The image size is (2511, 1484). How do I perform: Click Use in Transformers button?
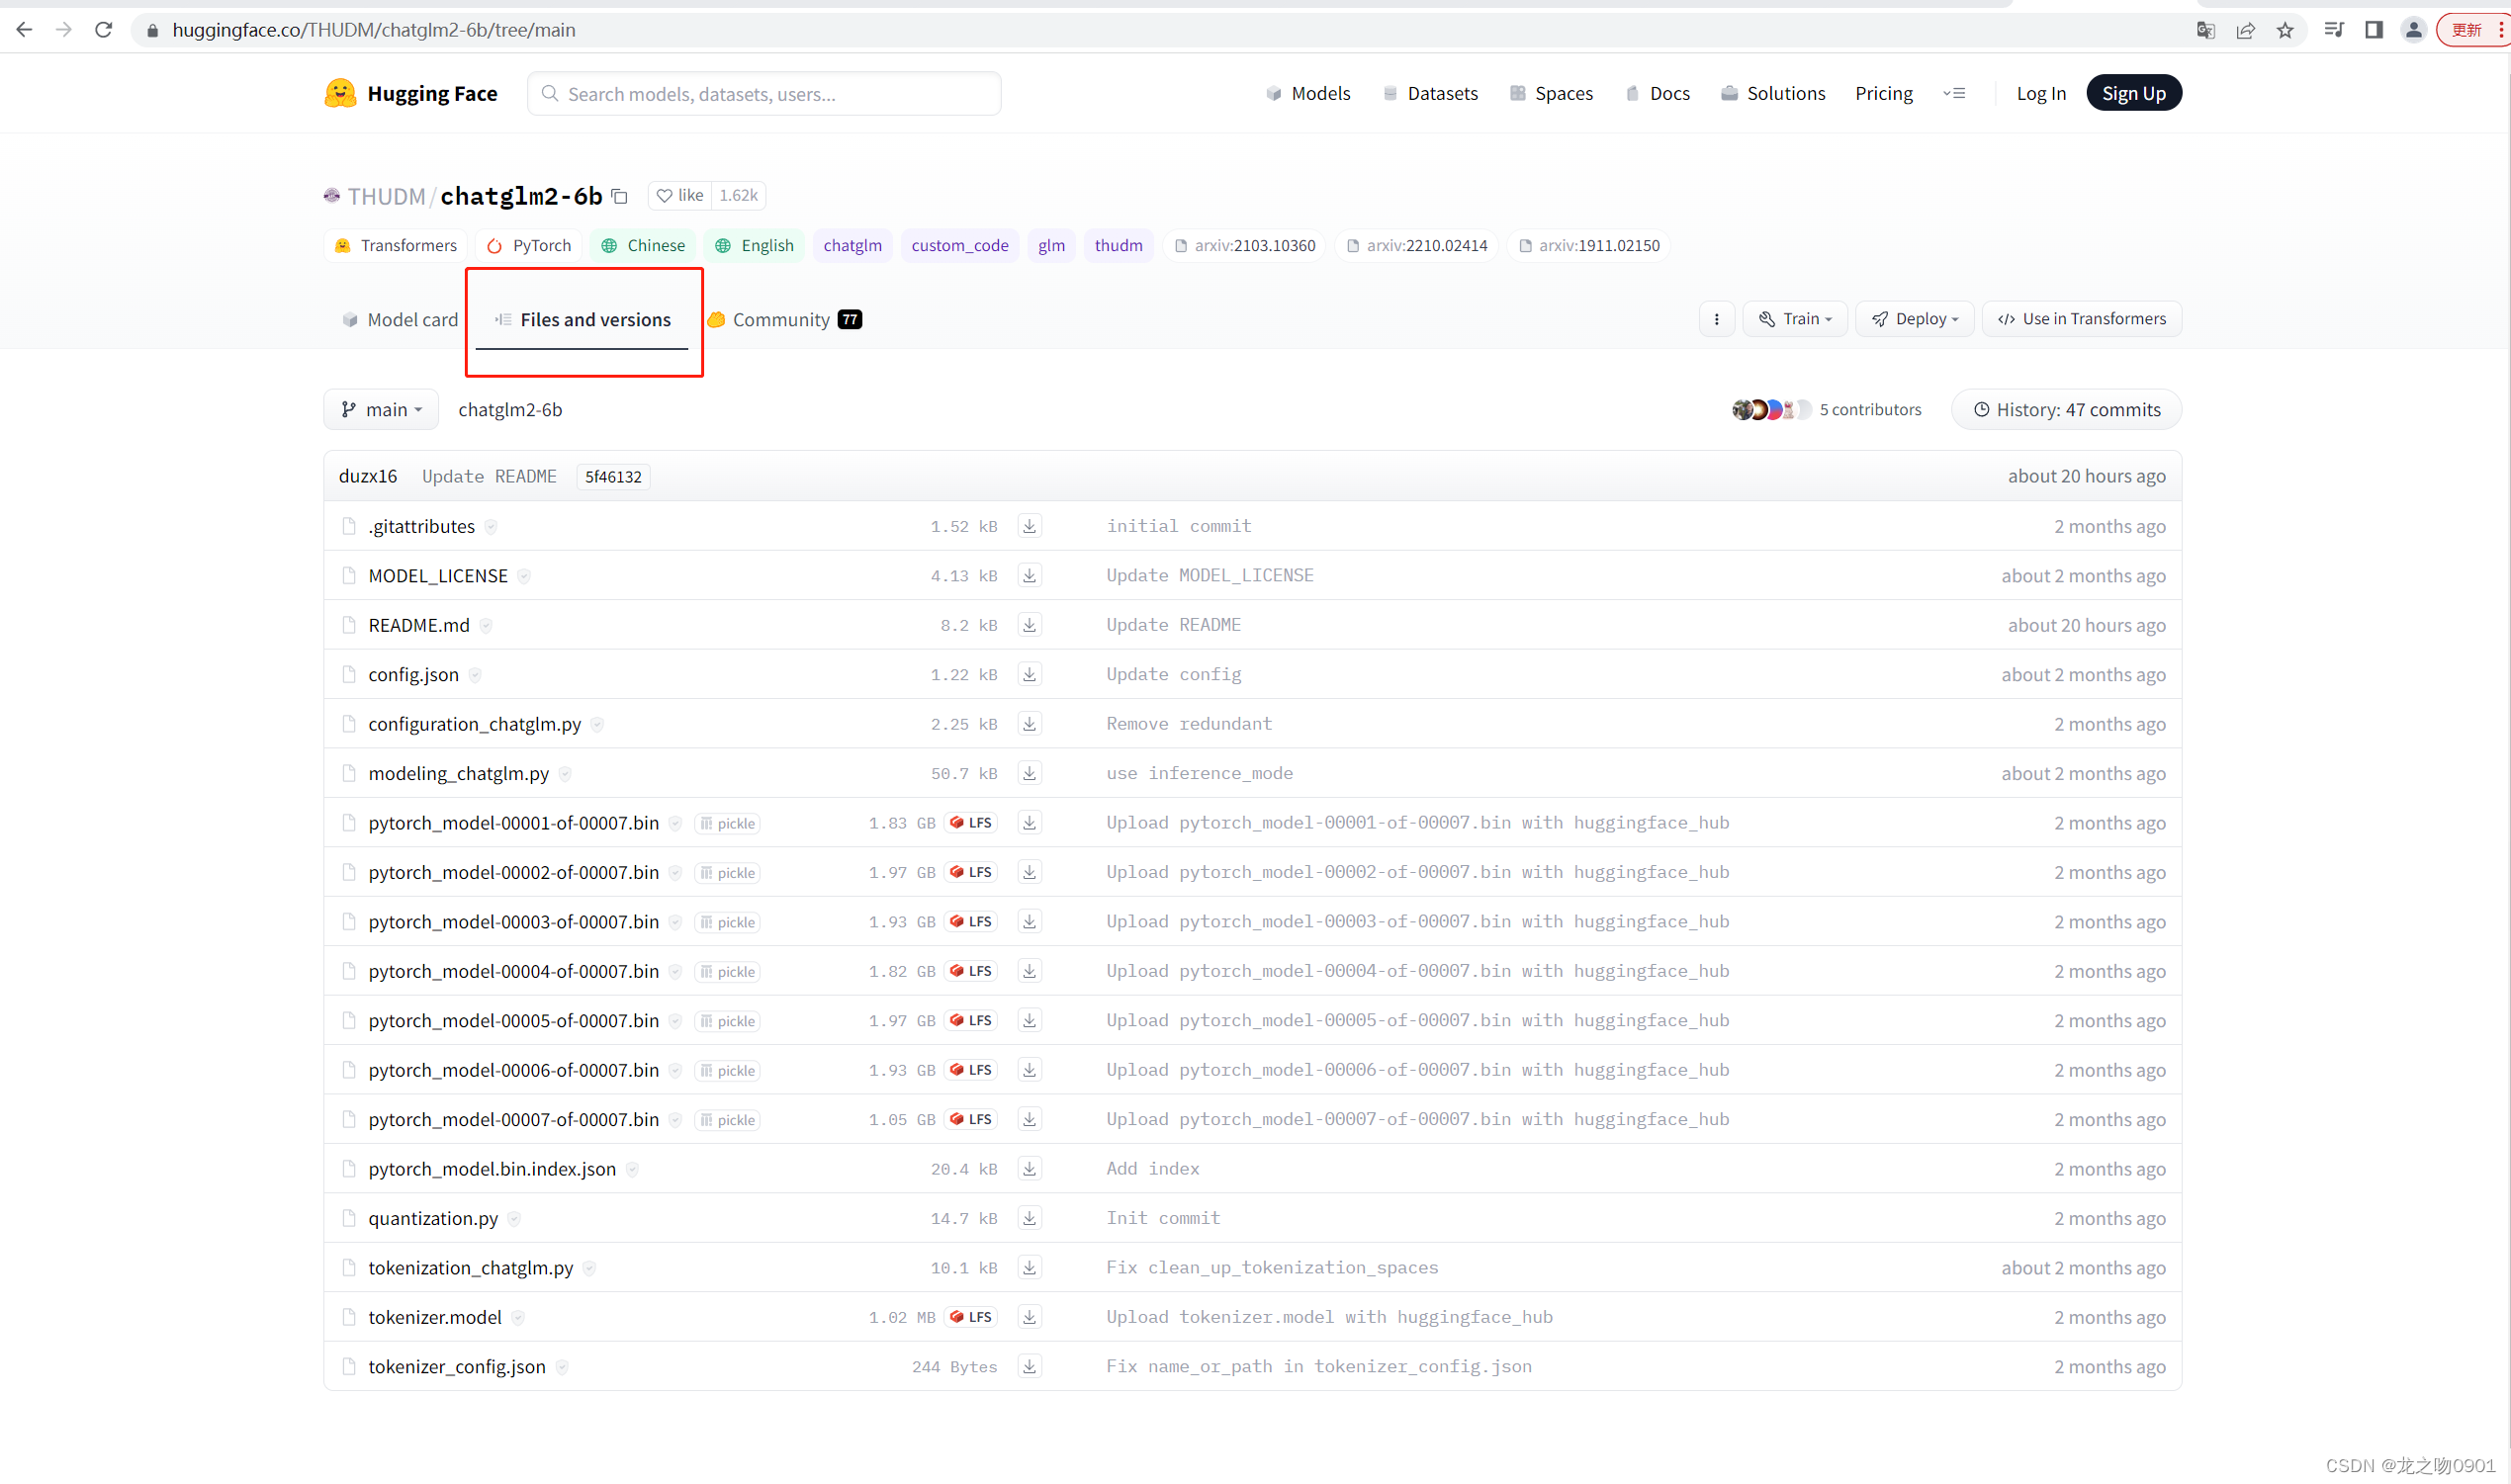click(x=2081, y=319)
